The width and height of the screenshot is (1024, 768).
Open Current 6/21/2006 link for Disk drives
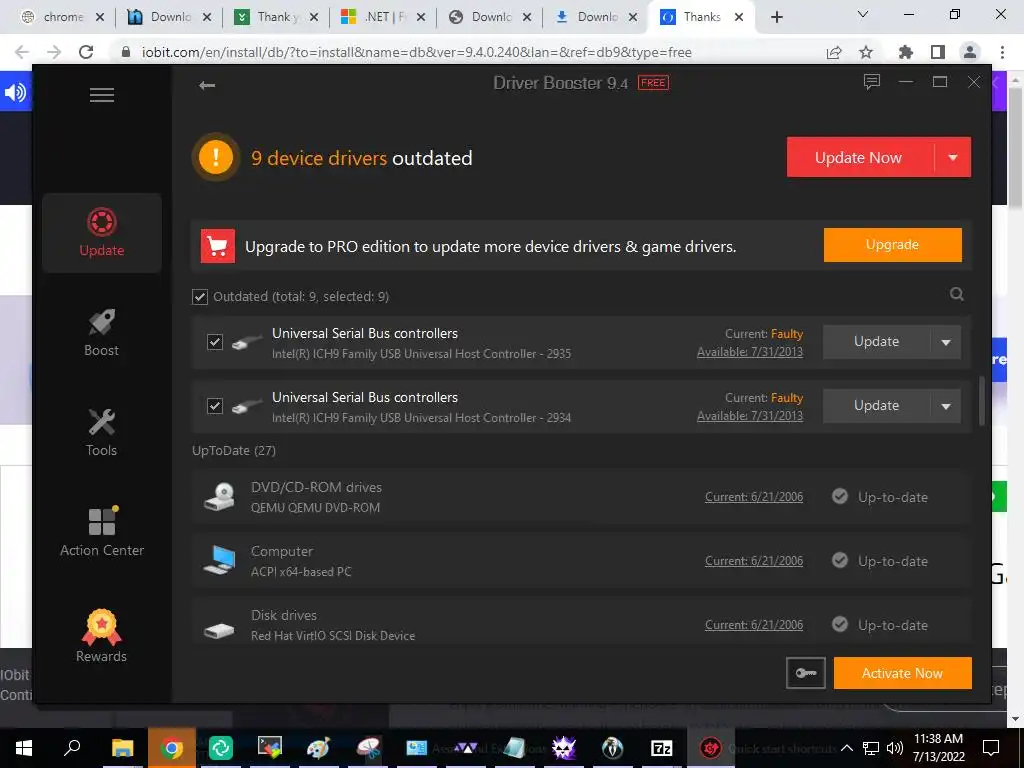[x=754, y=625]
